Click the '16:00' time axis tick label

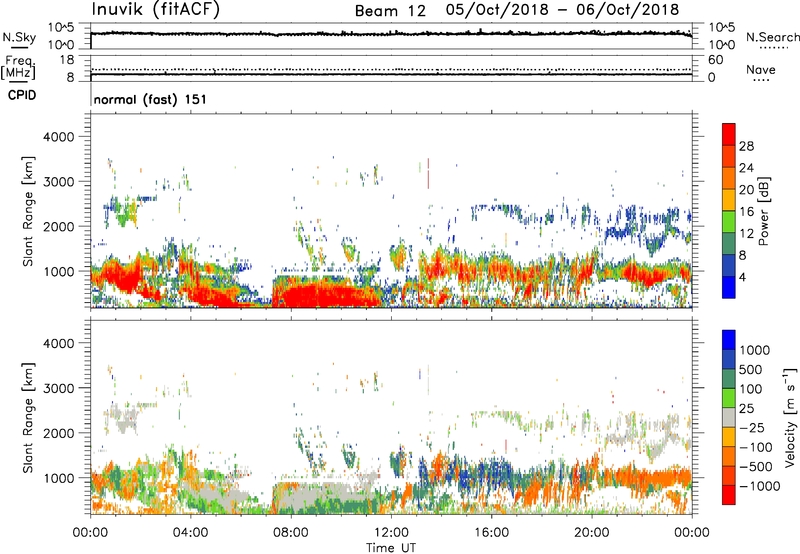pos(491,533)
